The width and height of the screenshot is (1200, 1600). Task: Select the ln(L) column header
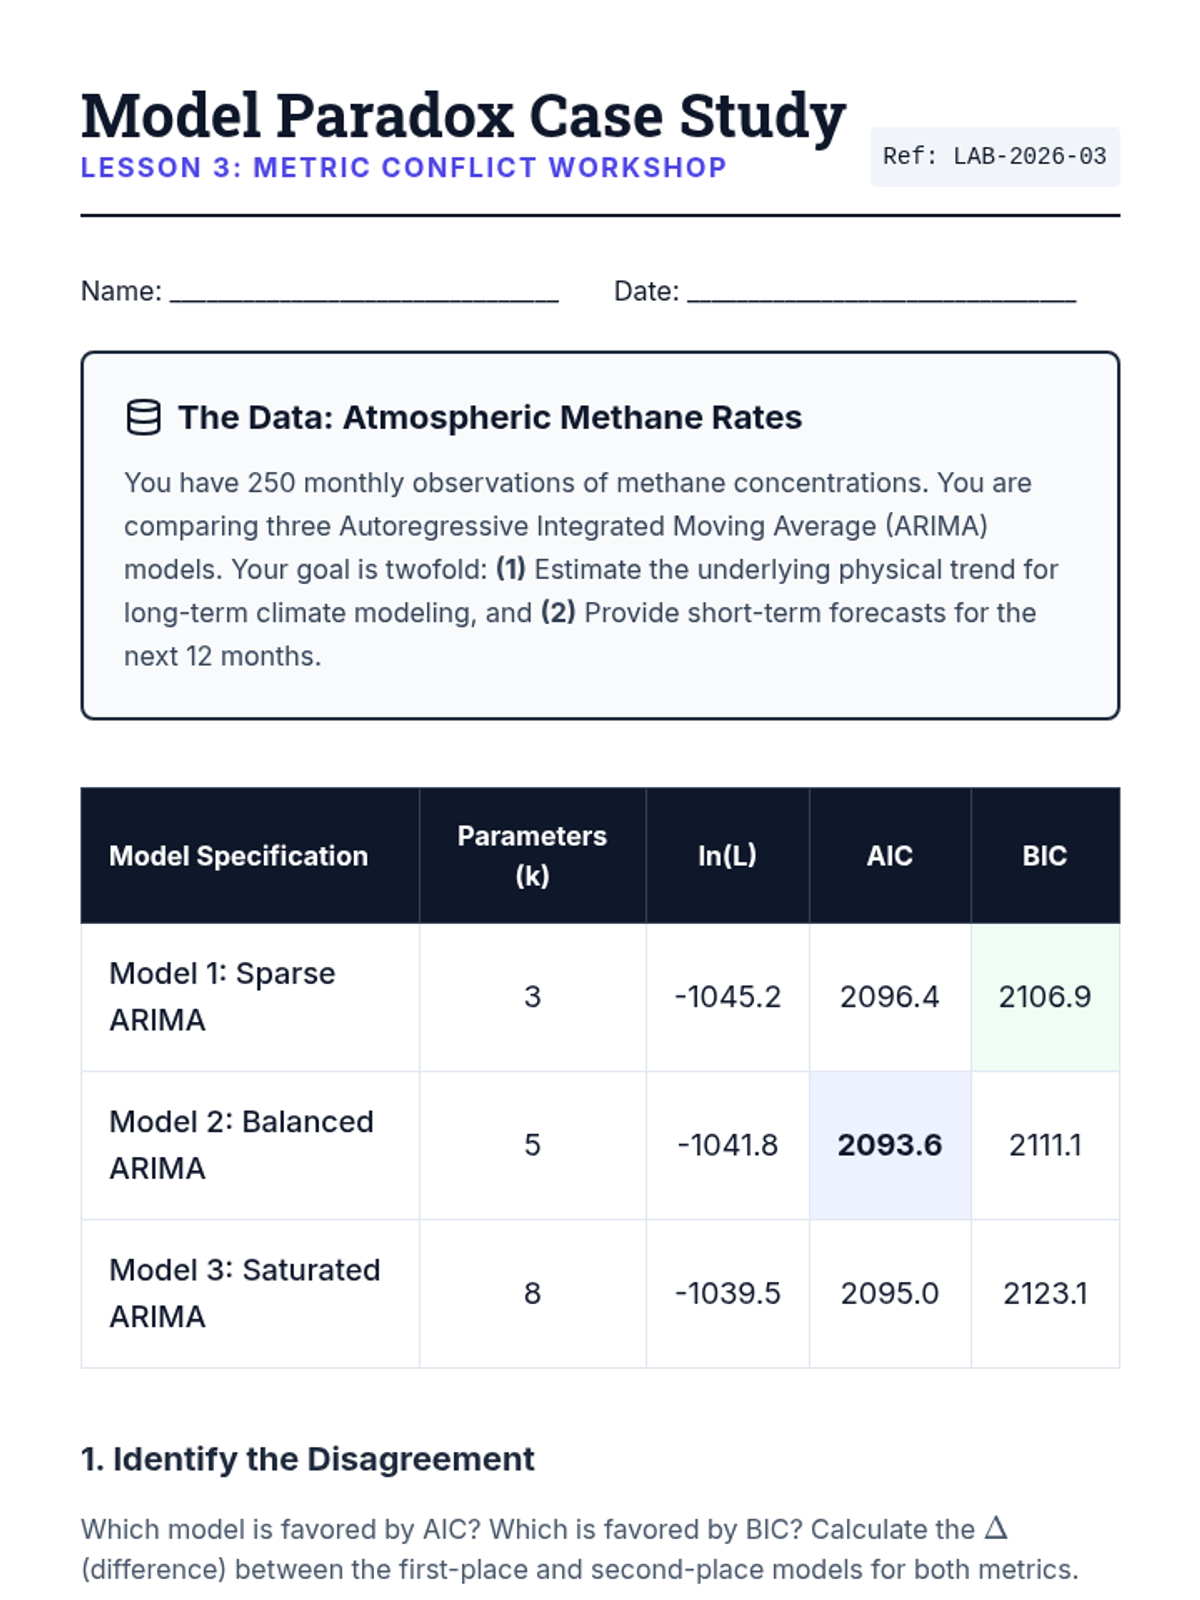pos(727,856)
